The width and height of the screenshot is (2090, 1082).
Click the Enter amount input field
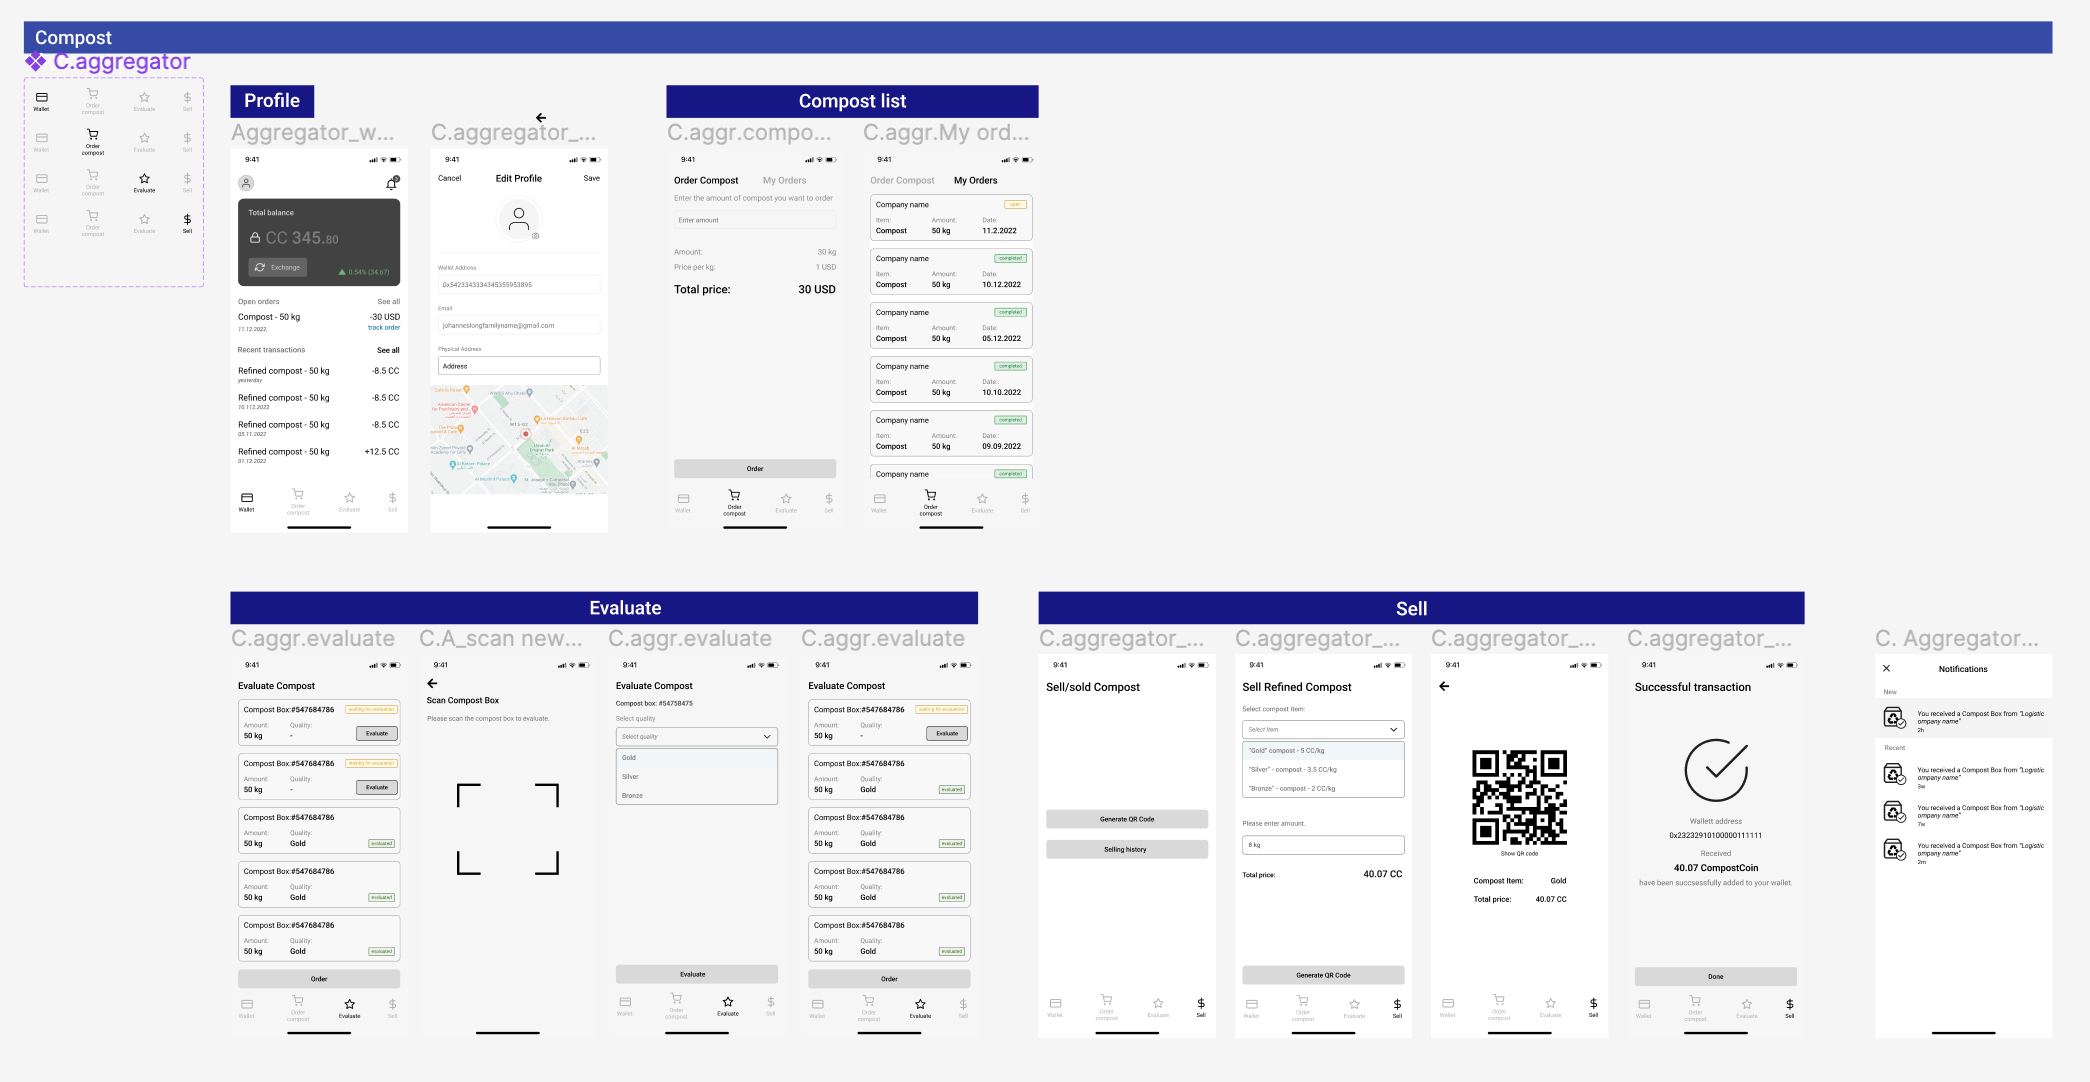(754, 220)
